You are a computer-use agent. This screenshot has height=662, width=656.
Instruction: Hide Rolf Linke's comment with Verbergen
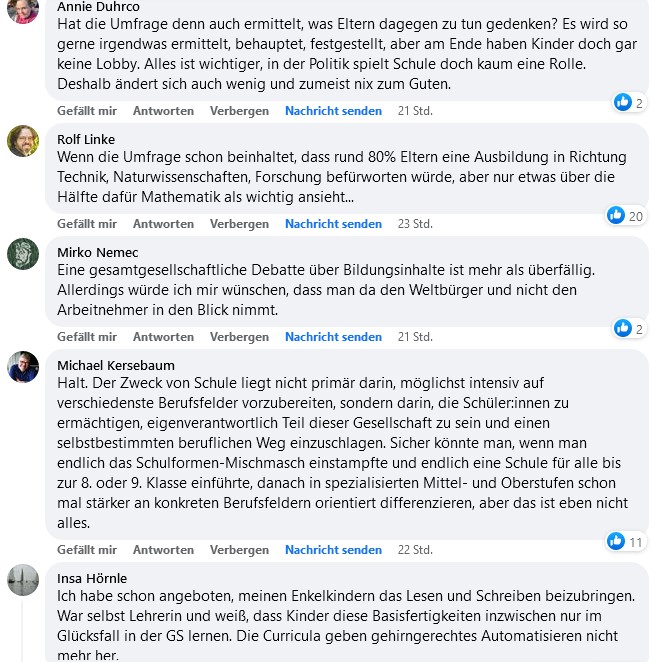click(239, 224)
